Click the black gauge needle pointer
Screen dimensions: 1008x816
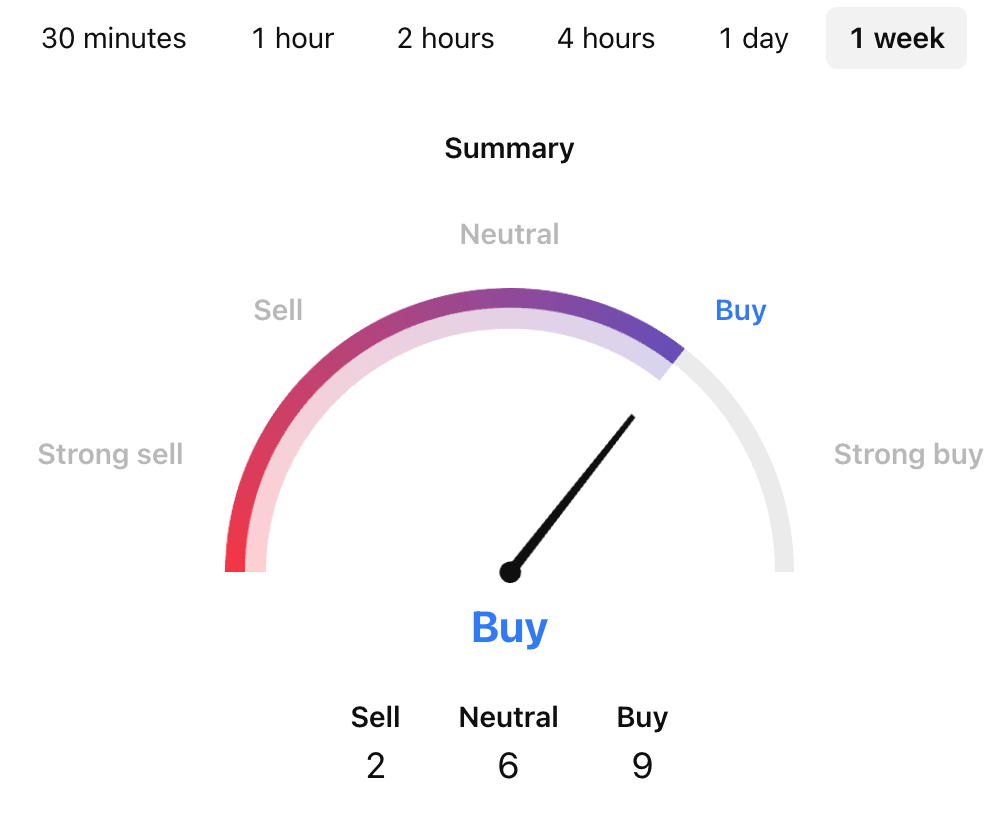(x=575, y=490)
